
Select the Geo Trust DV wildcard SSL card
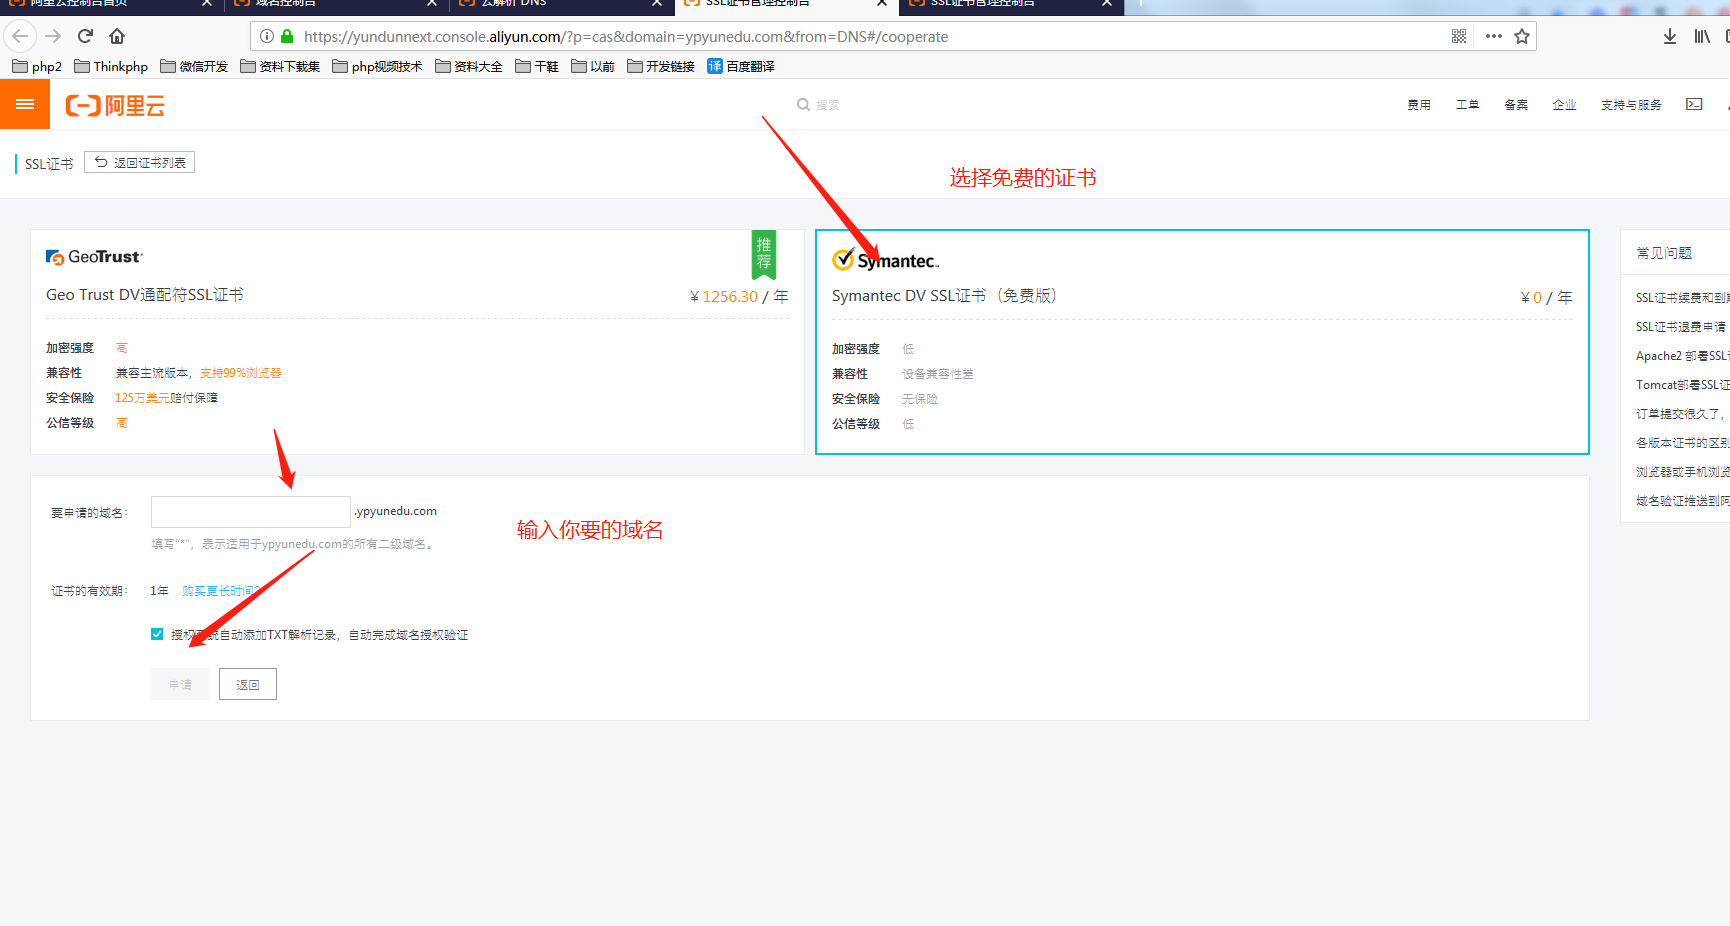[417, 342]
